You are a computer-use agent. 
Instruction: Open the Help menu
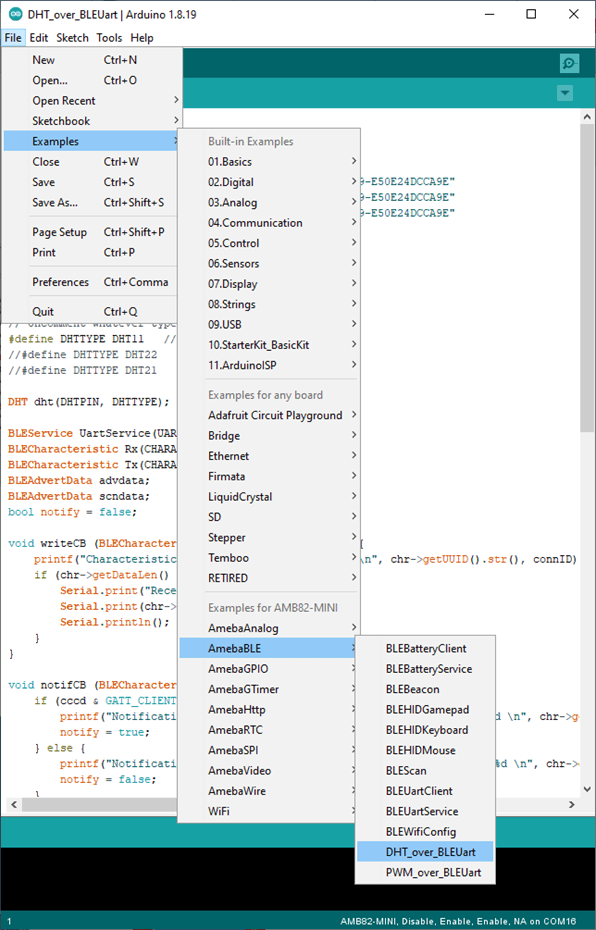pos(142,37)
